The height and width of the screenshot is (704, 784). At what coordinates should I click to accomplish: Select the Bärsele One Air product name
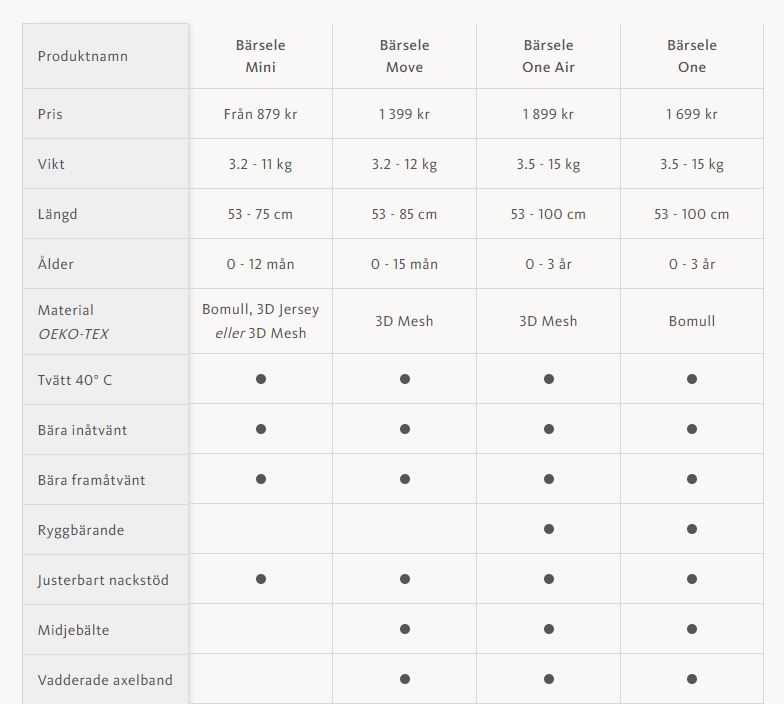pyautogui.click(x=548, y=56)
